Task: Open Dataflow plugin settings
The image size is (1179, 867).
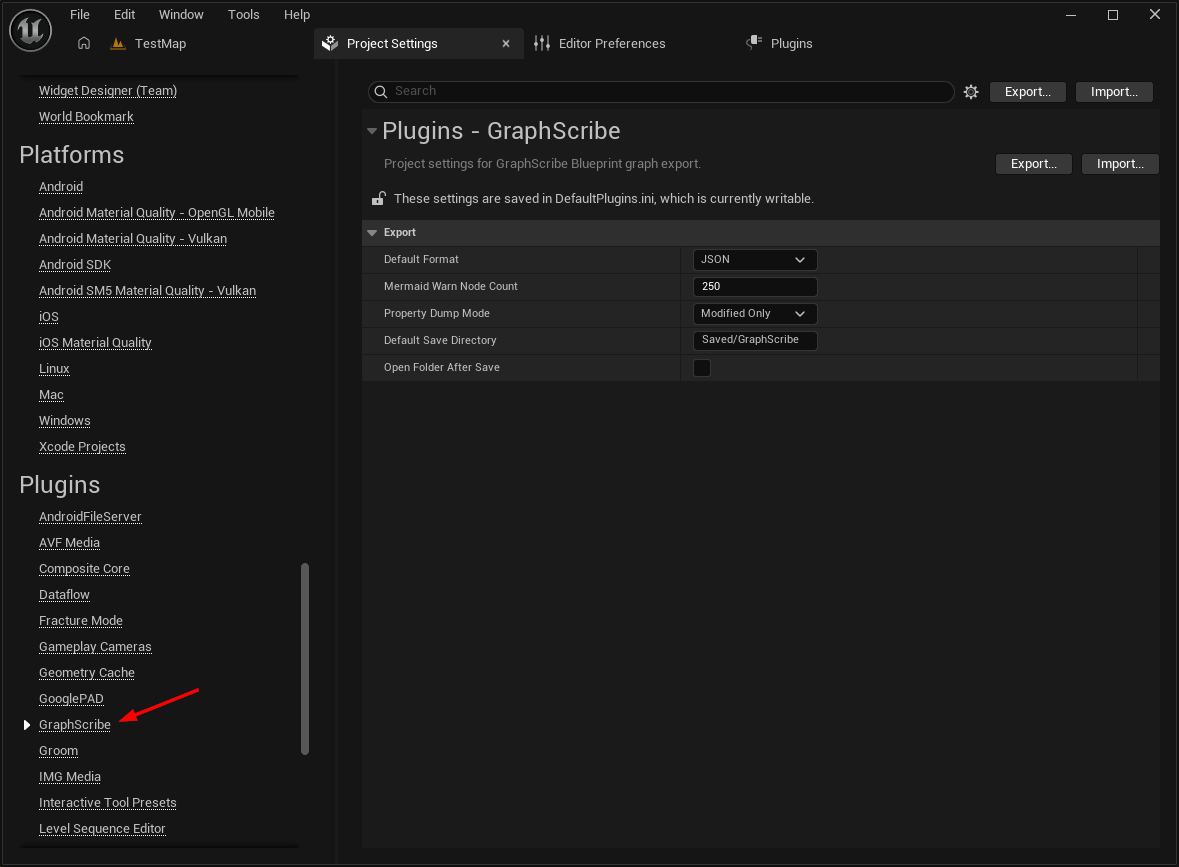Action: pos(64,595)
